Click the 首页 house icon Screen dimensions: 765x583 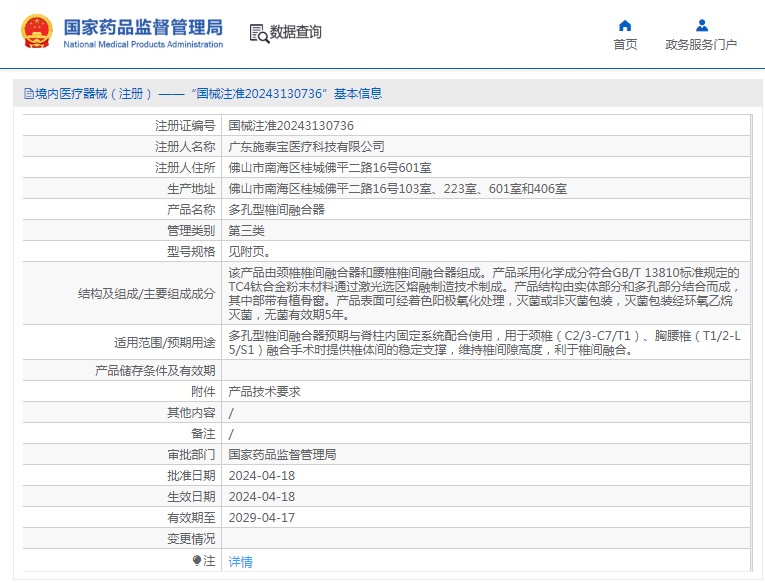(625, 25)
